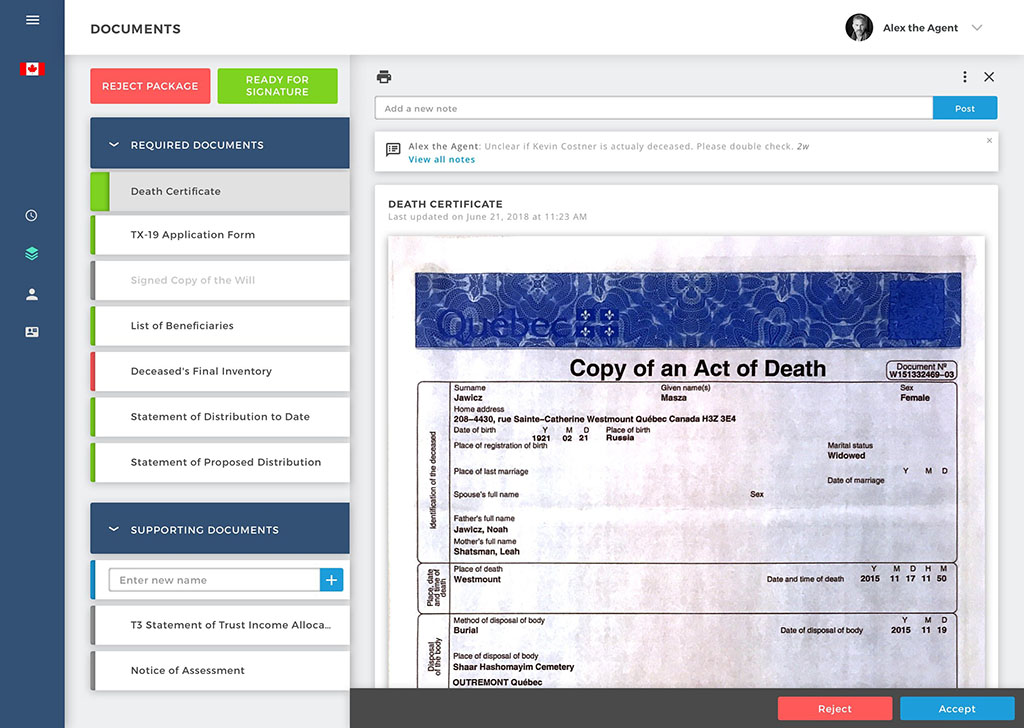The image size is (1024, 728).
Task: Select the clock history icon in the sidebar
Action: tap(31, 214)
